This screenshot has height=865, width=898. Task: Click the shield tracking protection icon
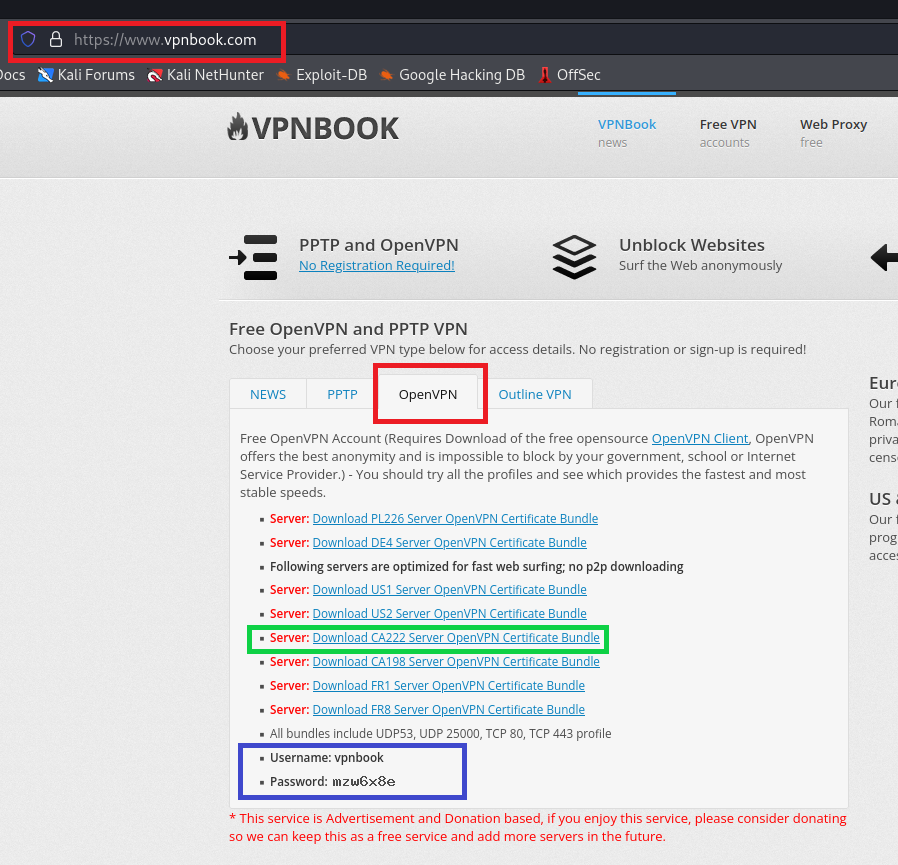coord(28,40)
